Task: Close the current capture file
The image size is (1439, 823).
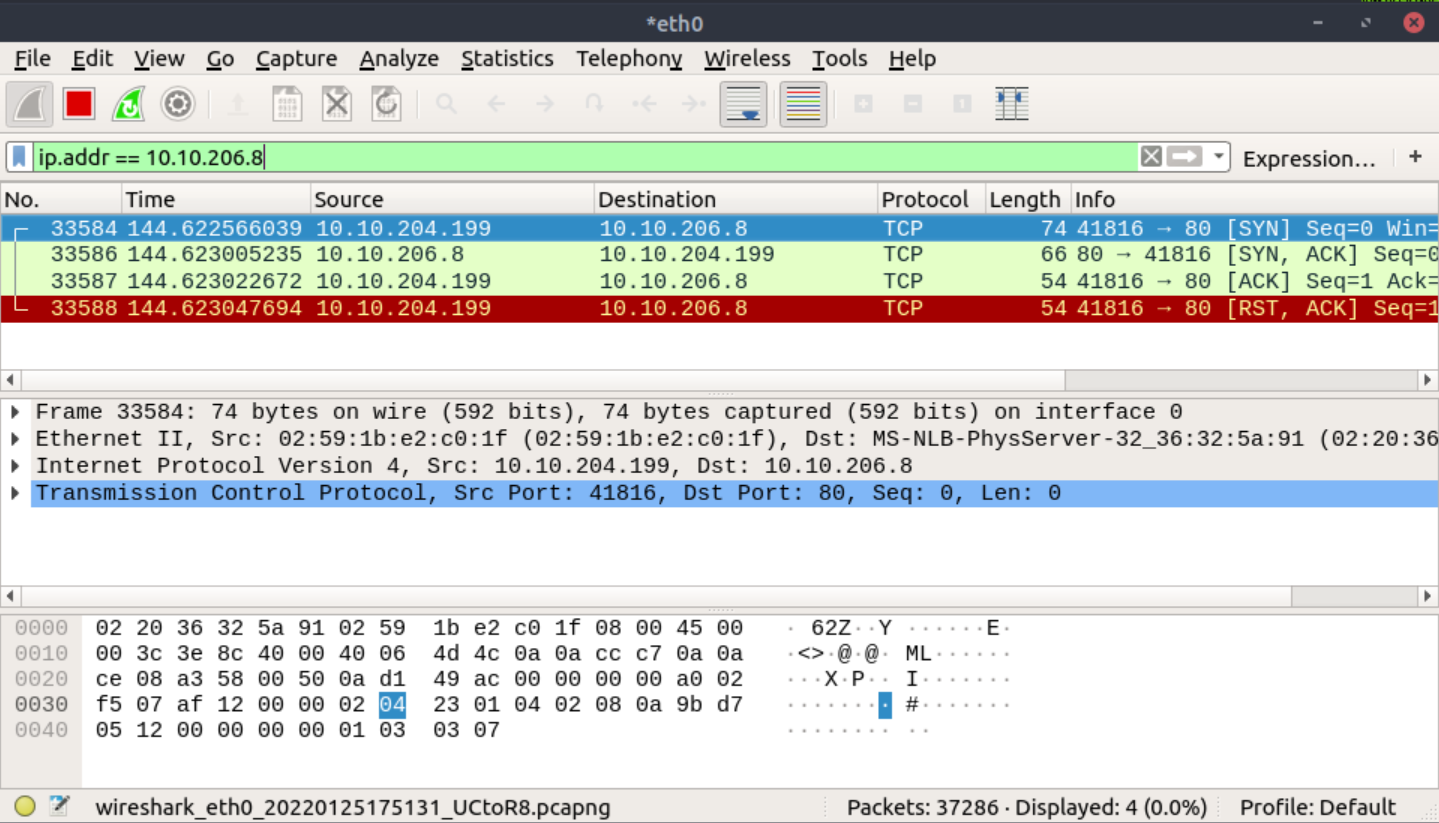Action: [337, 103]
